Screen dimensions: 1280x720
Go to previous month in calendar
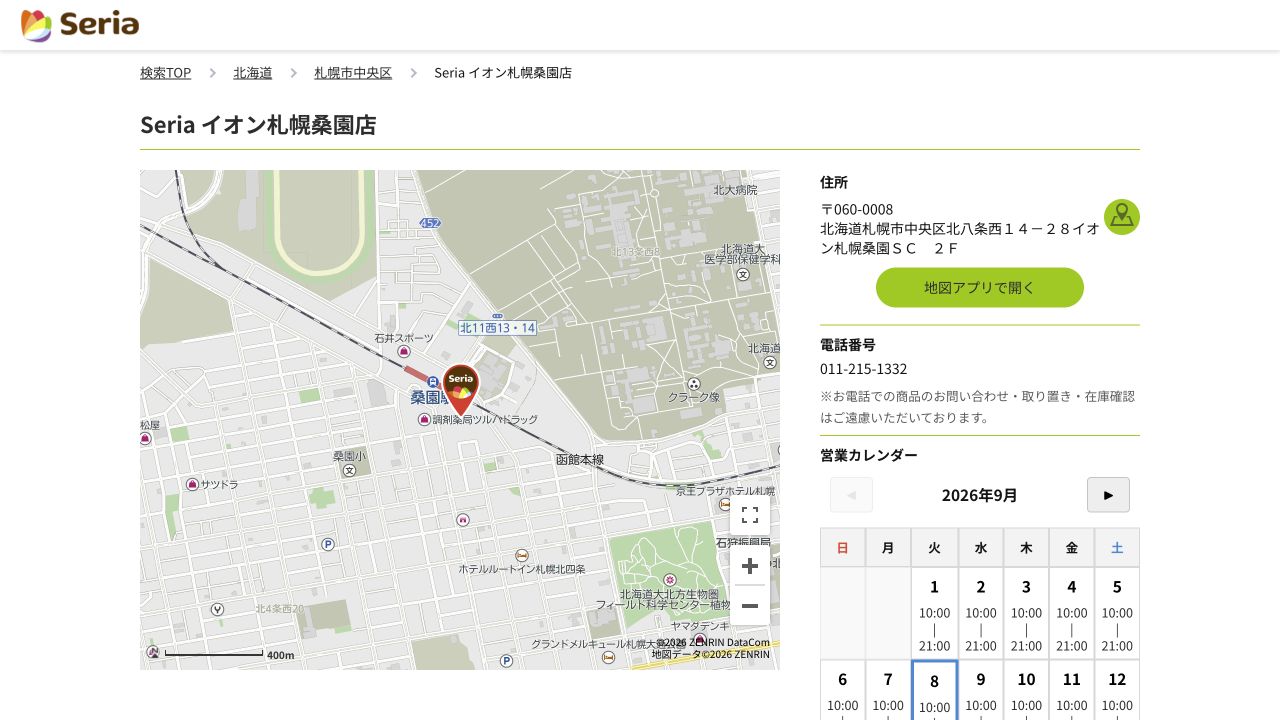pos(851,495)
